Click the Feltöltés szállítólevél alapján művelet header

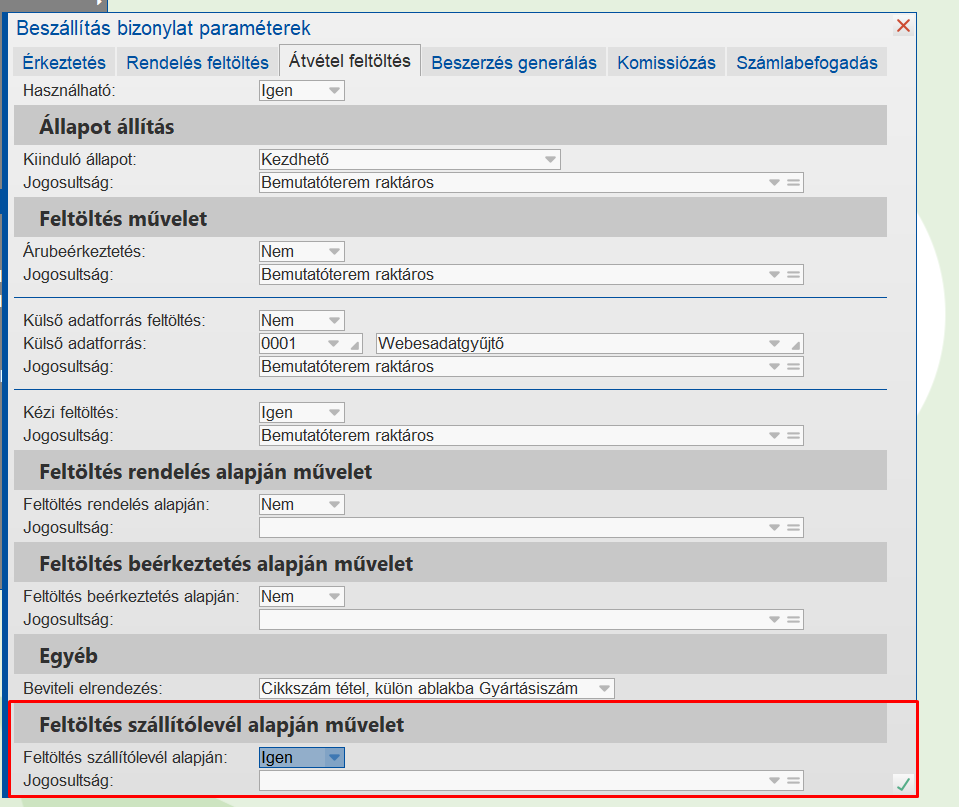coord(450,724)
